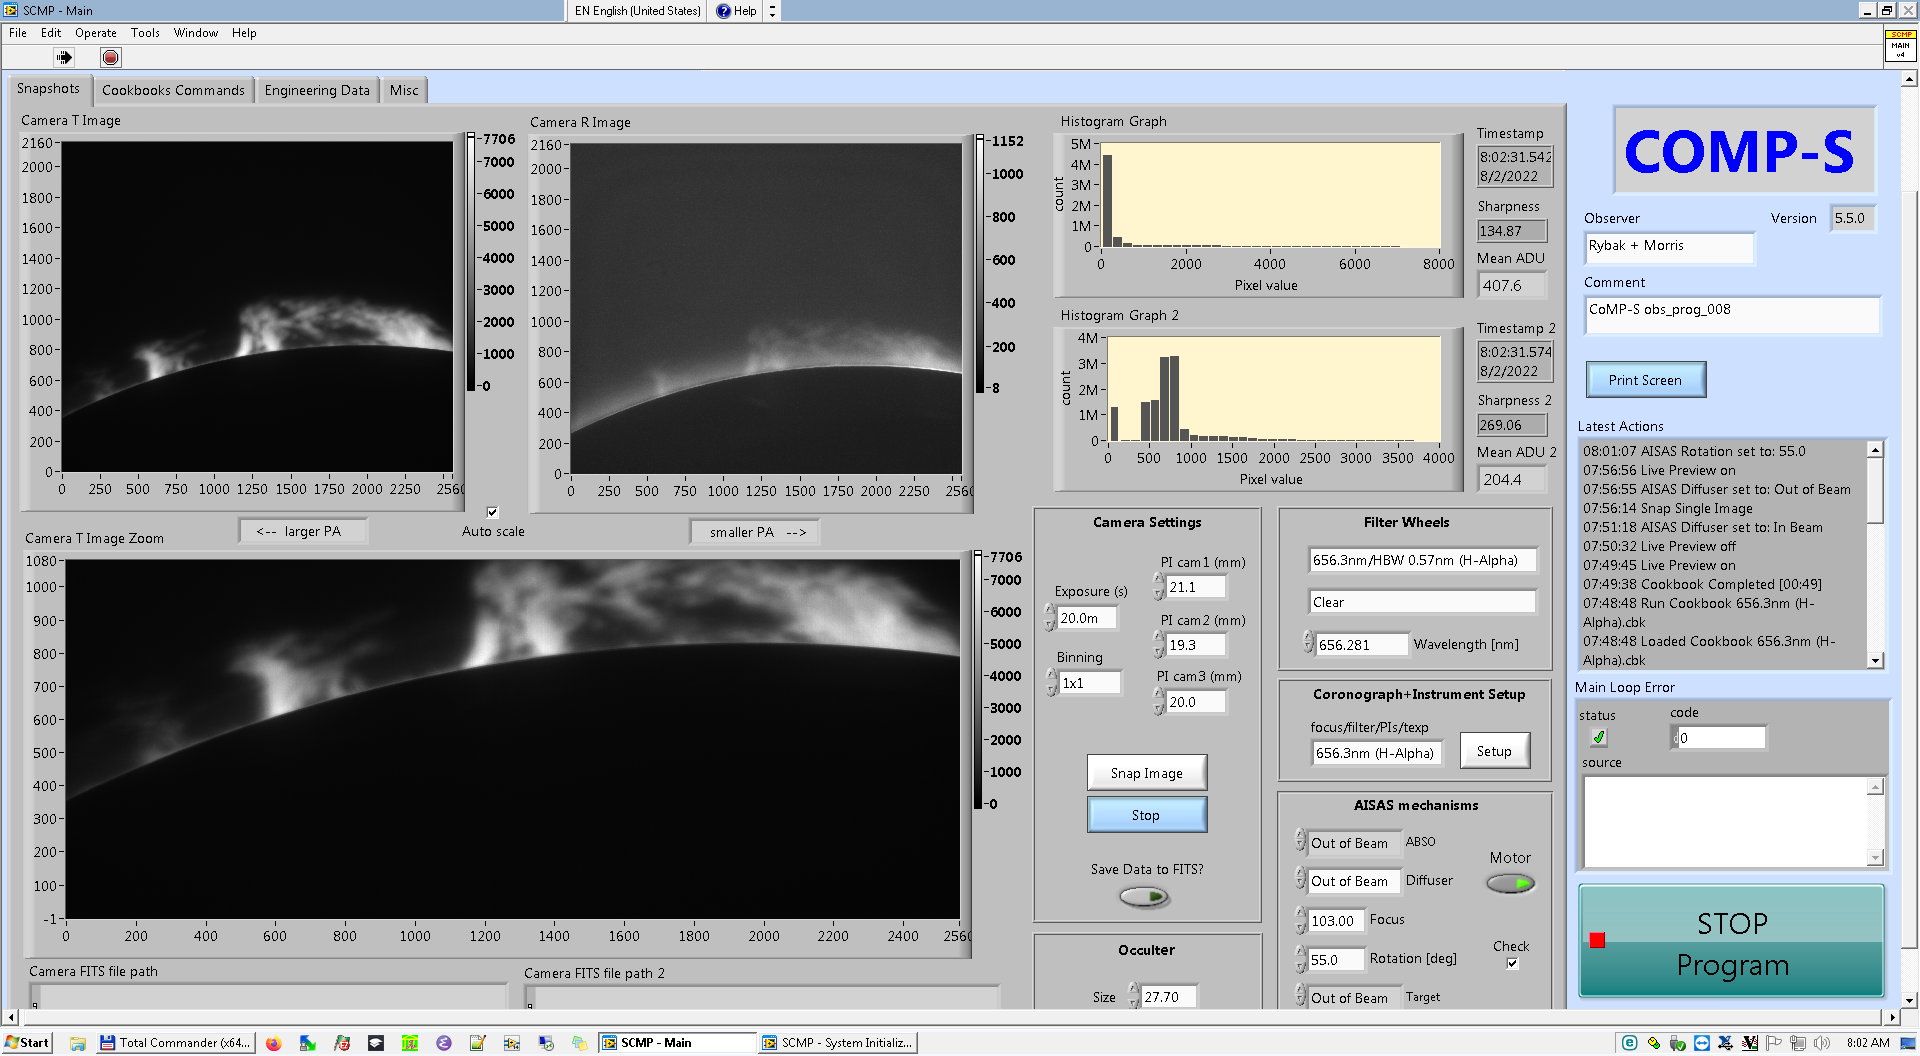
Task: Open the Operate menu
Action: [95, 33]
